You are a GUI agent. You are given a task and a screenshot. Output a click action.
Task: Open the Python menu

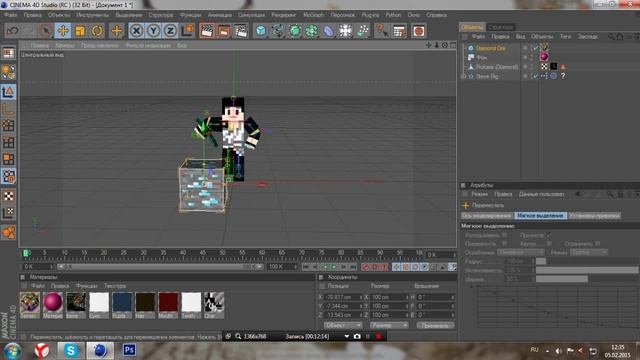(393, 15)
